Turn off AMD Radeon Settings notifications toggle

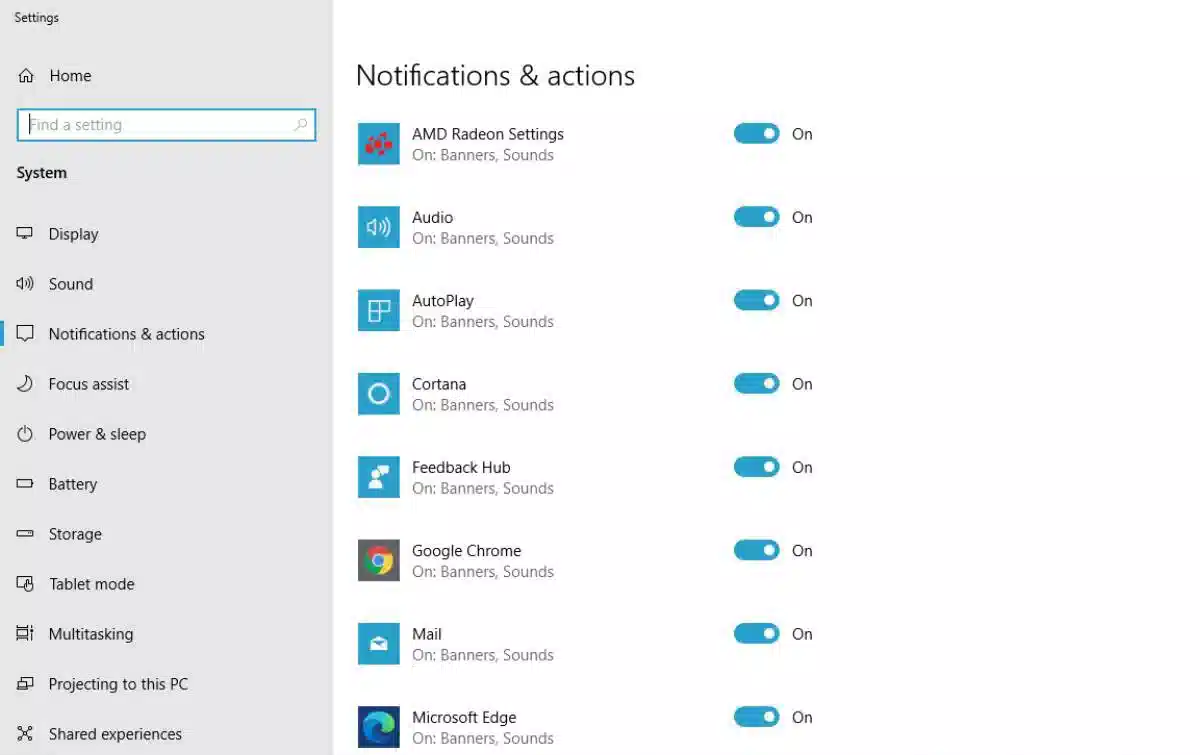tap(756, 134)
